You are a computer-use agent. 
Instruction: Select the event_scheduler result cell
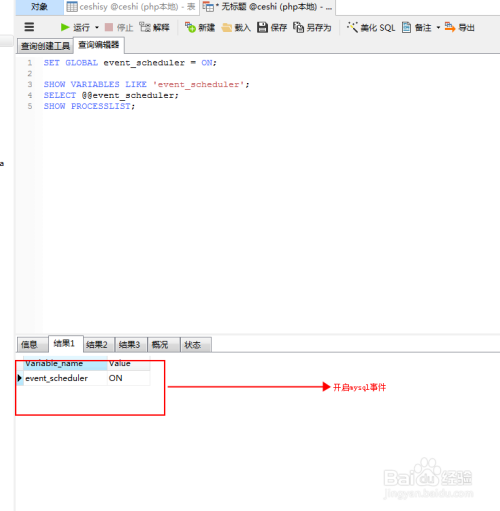point(65,378)
